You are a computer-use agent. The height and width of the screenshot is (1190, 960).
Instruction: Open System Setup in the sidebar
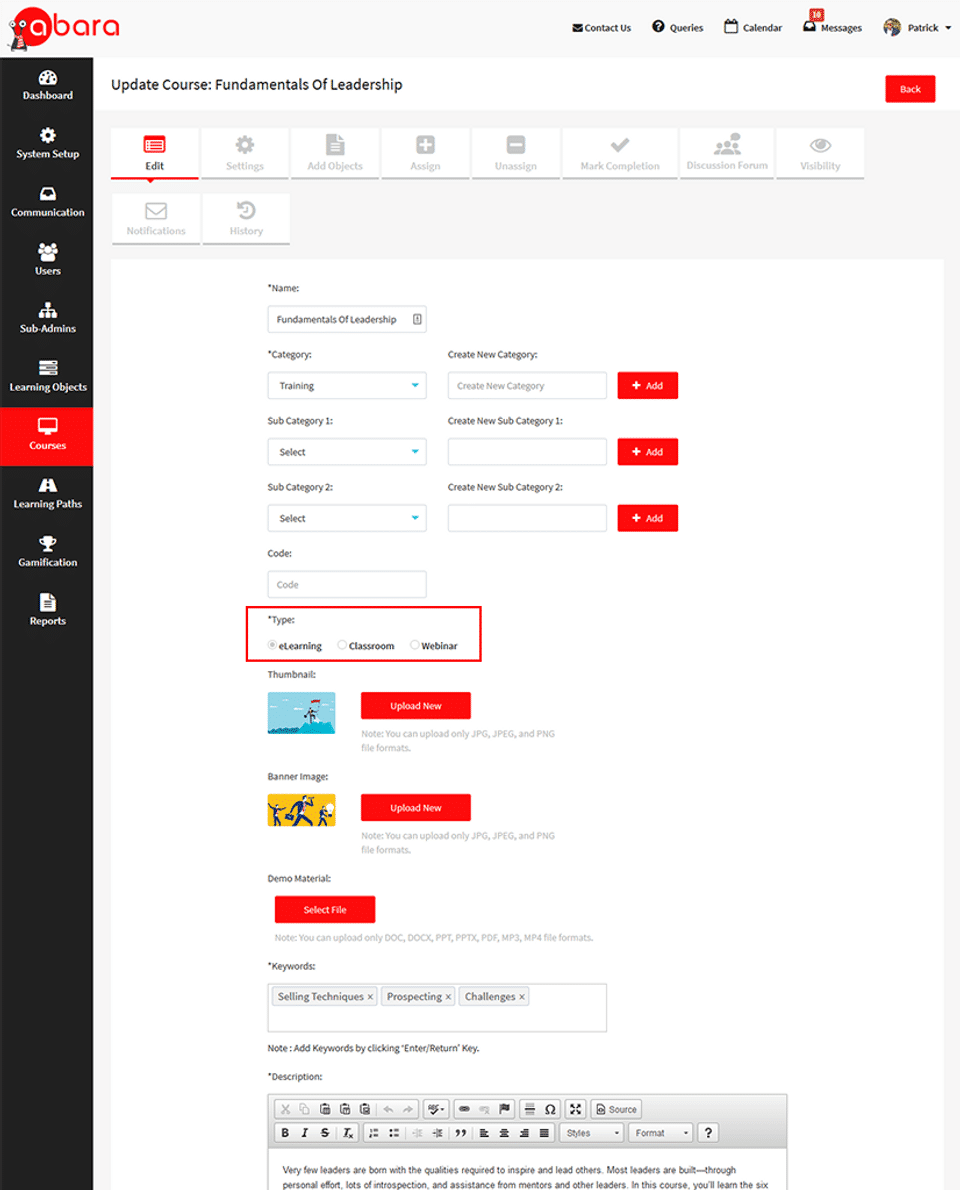click(x=47, y=143)
